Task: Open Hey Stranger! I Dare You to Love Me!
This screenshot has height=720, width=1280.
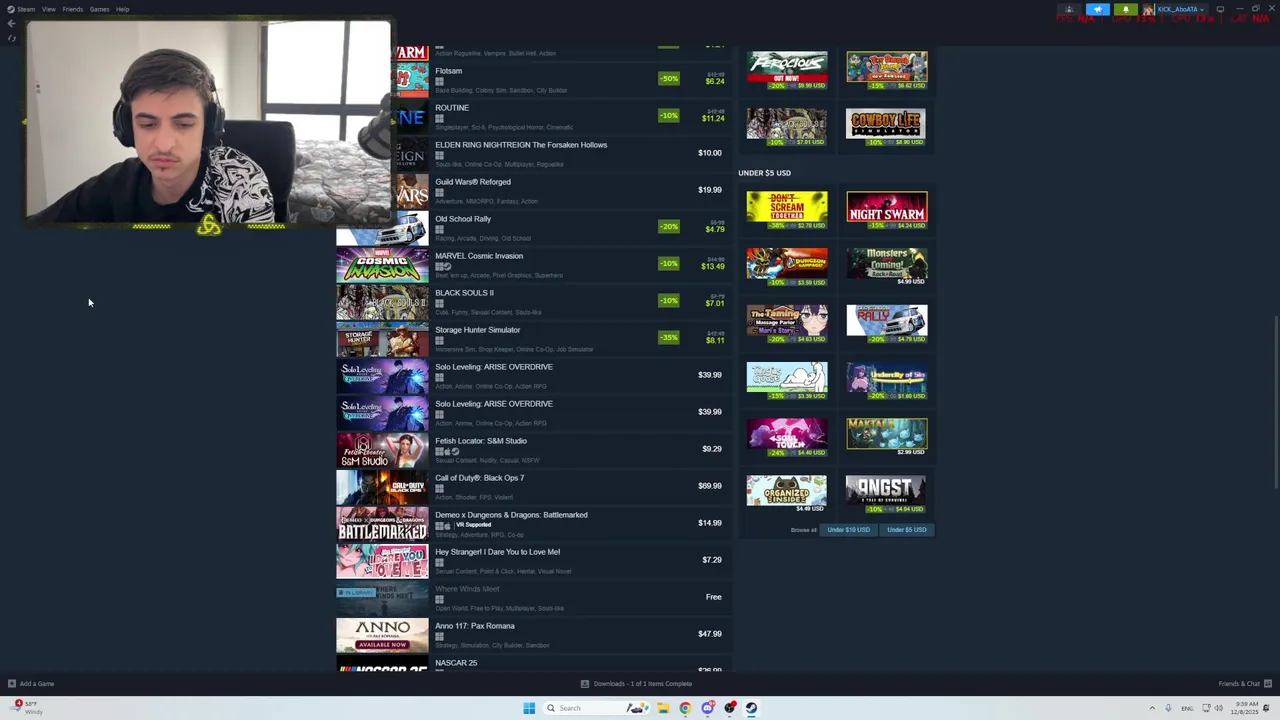Action: point(533,560)
